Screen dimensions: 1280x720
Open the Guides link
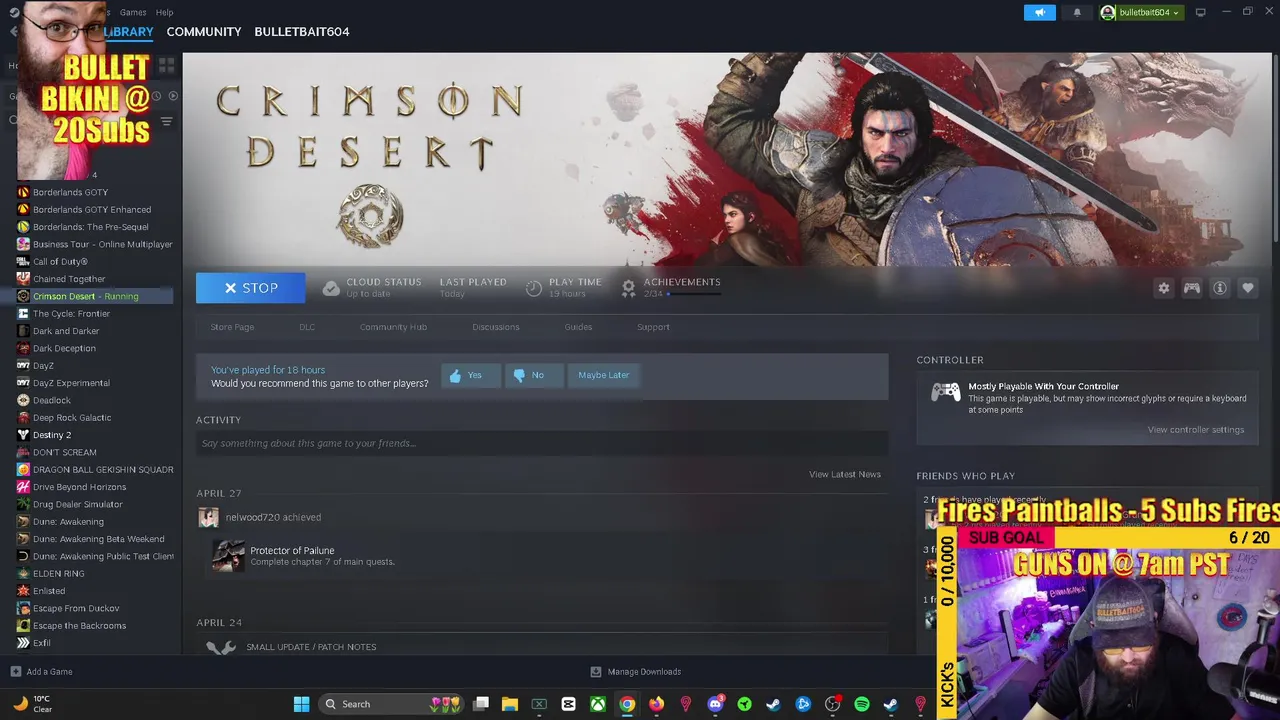pyautogui.click(x=578, y=327)
